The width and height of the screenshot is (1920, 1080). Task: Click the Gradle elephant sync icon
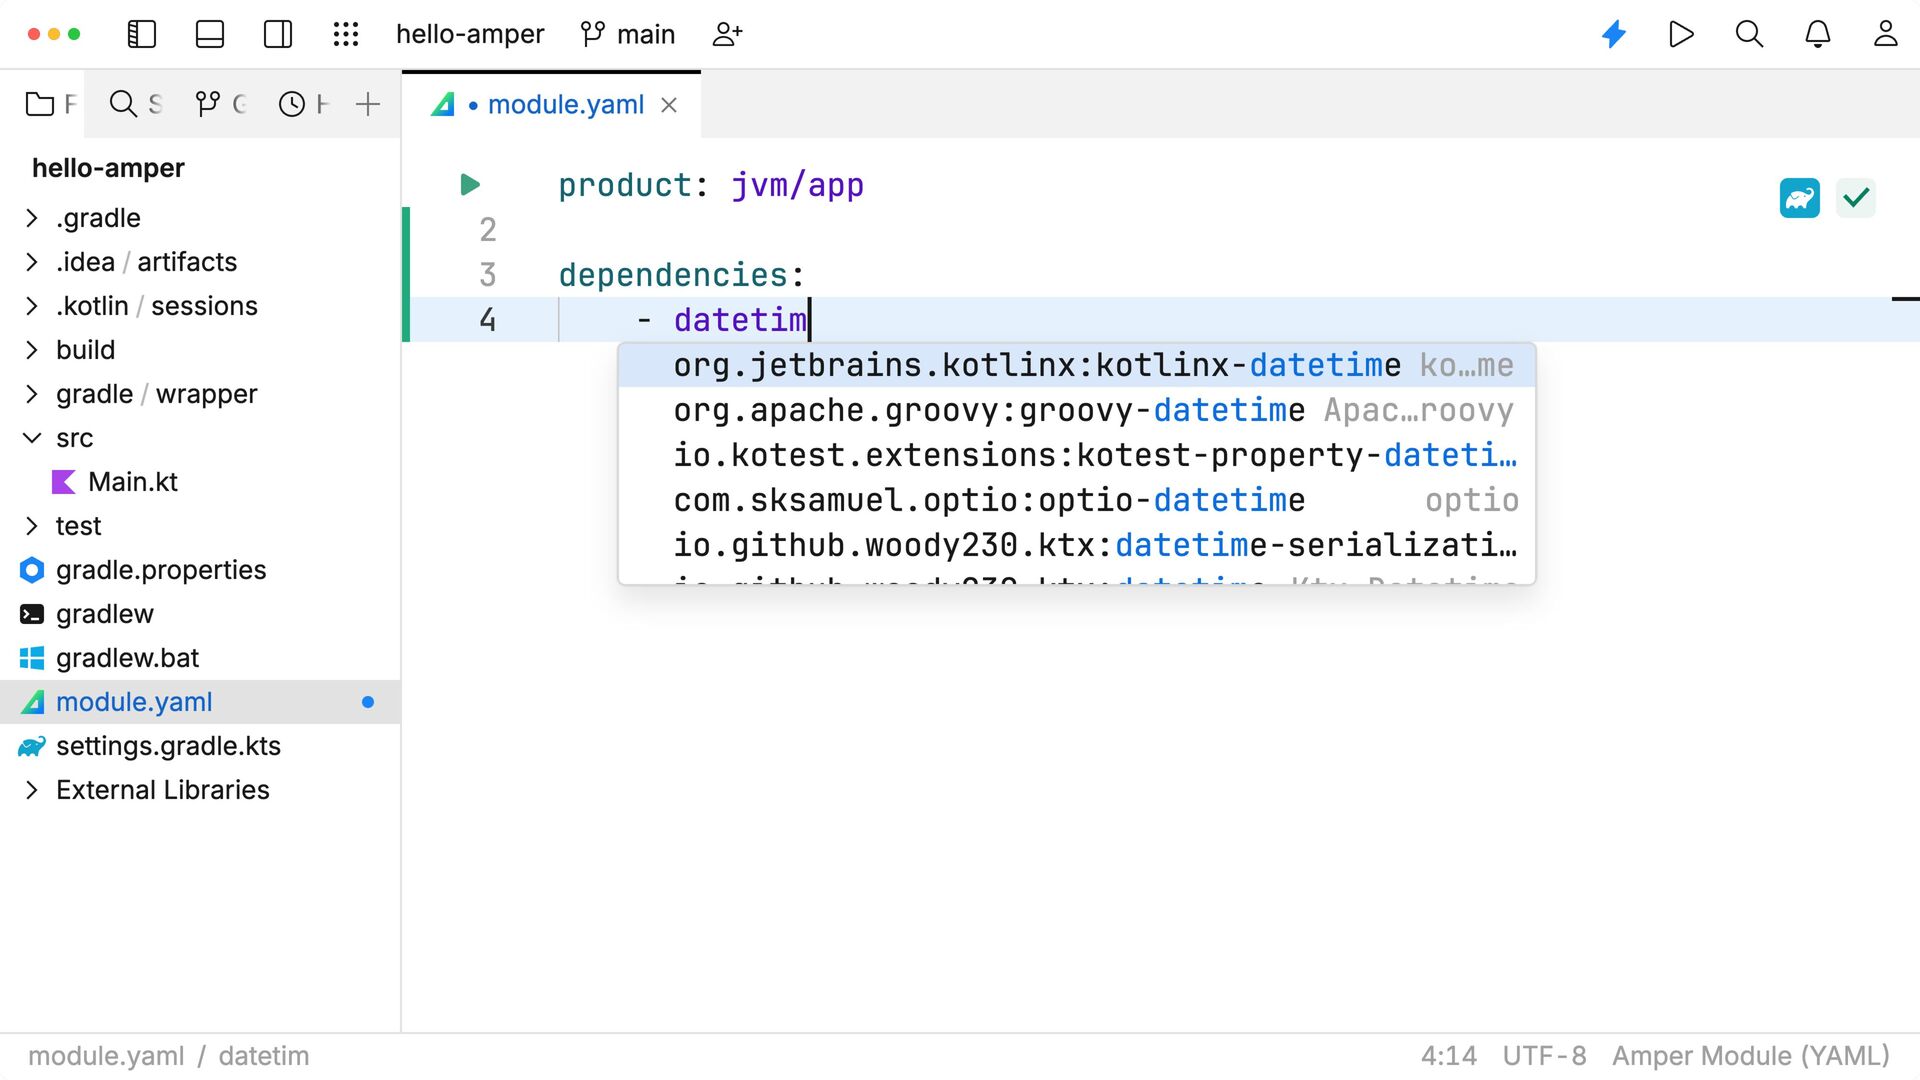pyautogui.click(x=1799, y=198)
